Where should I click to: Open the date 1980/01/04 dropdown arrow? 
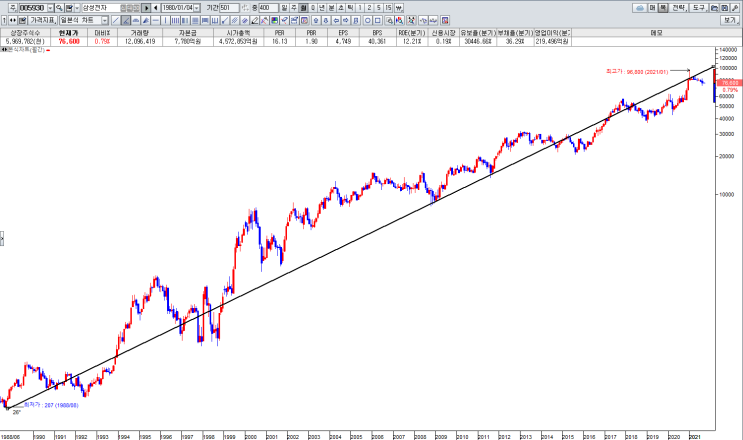197,8
